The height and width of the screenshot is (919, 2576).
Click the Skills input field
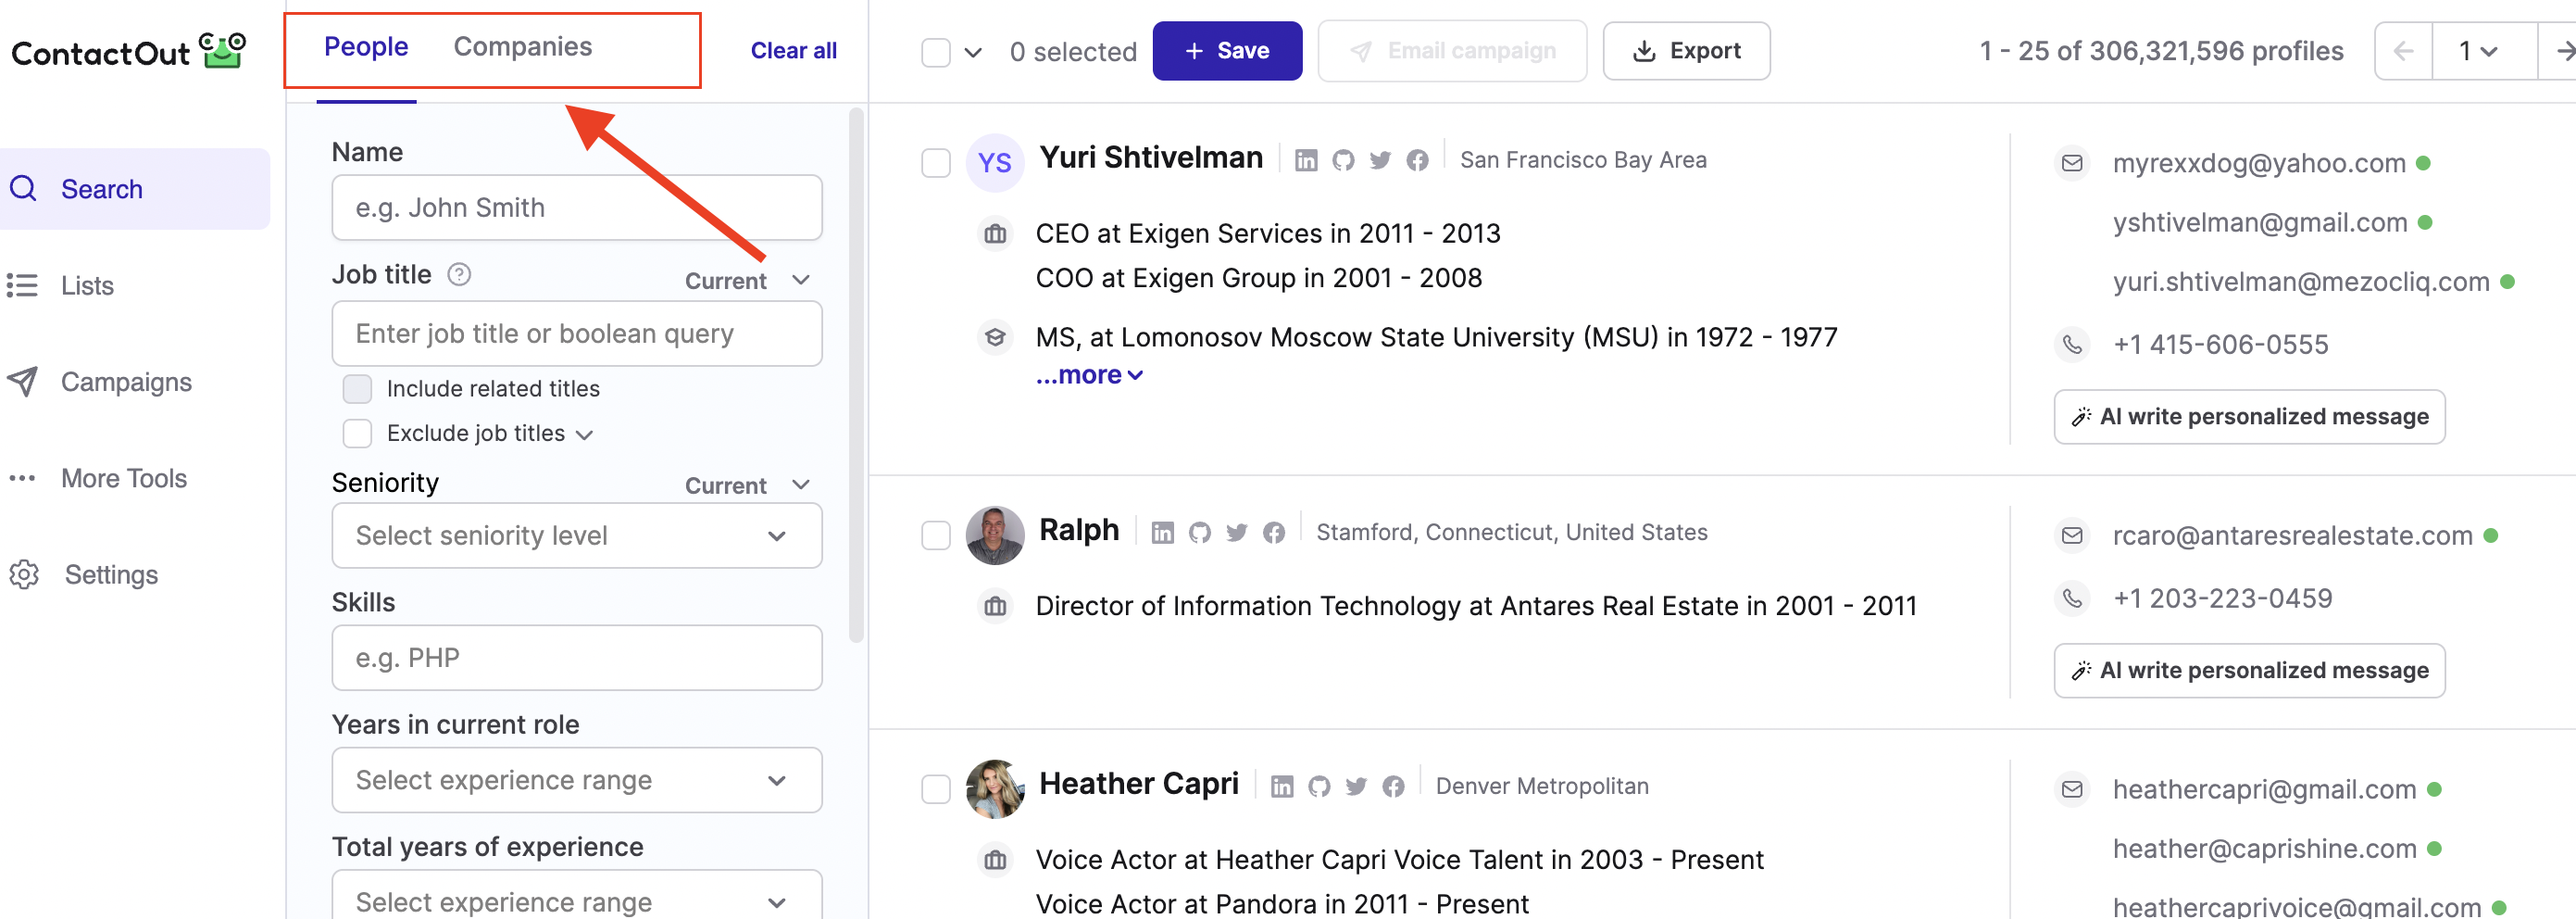(577, 658)
